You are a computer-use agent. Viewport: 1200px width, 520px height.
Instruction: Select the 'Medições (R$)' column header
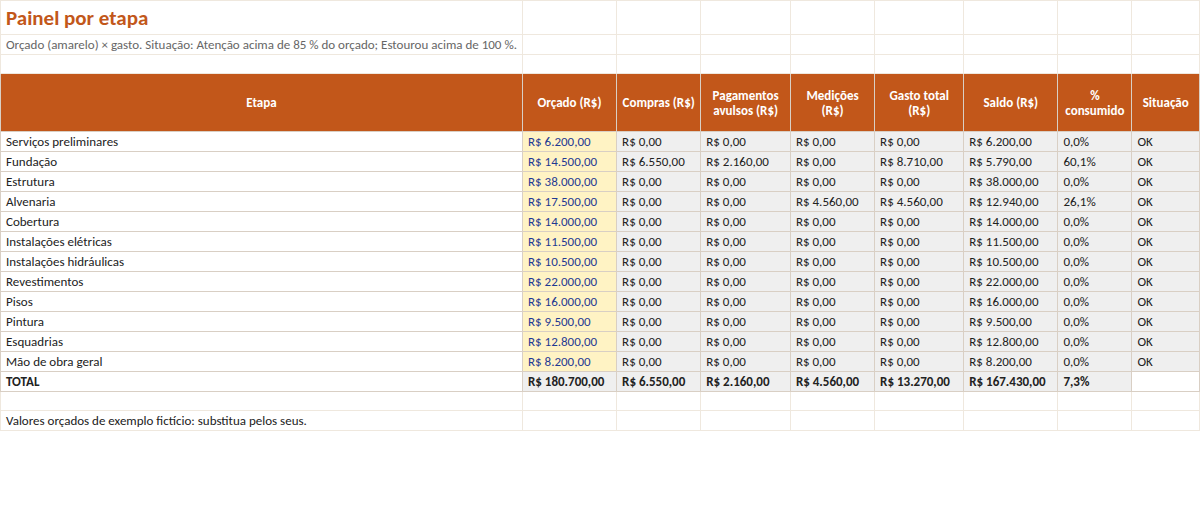point(832,102)
